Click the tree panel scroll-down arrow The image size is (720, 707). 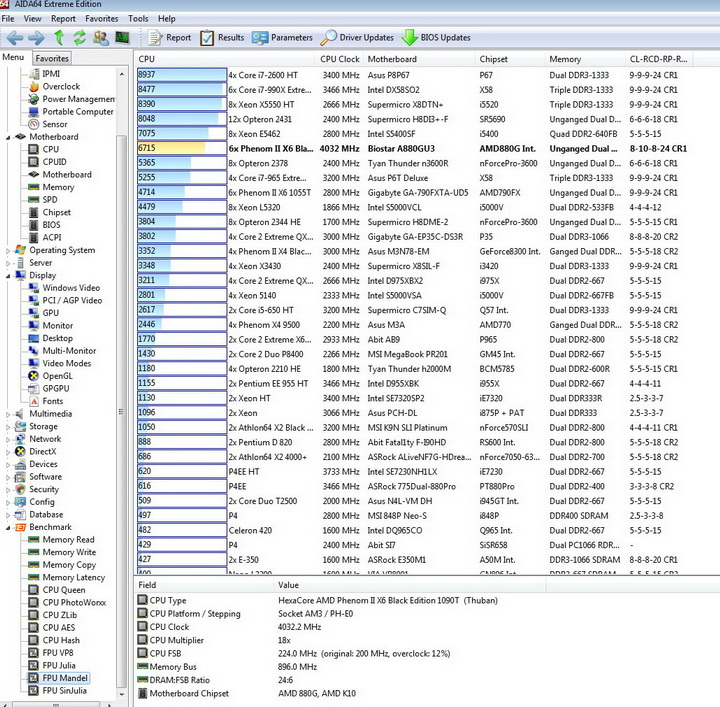pyautogui.click(x=121, y=694)
